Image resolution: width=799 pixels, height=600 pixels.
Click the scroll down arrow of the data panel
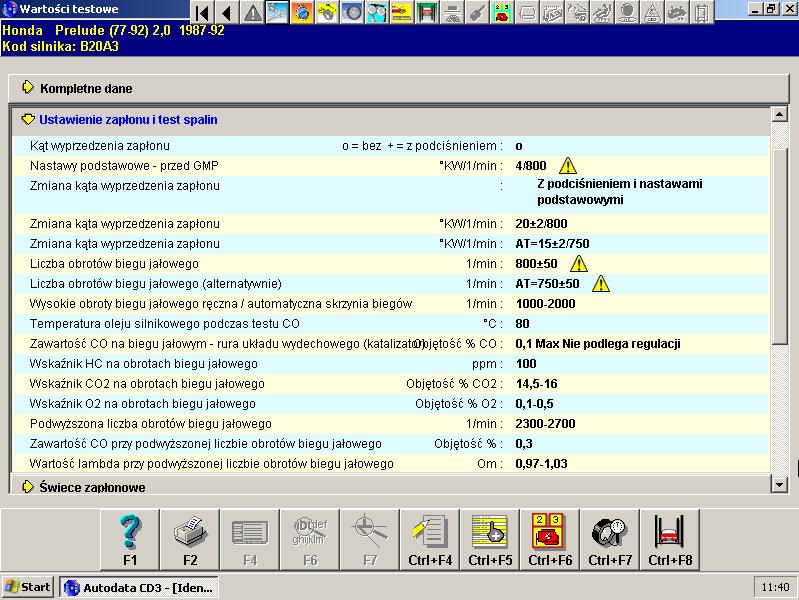tap(780, 484)
